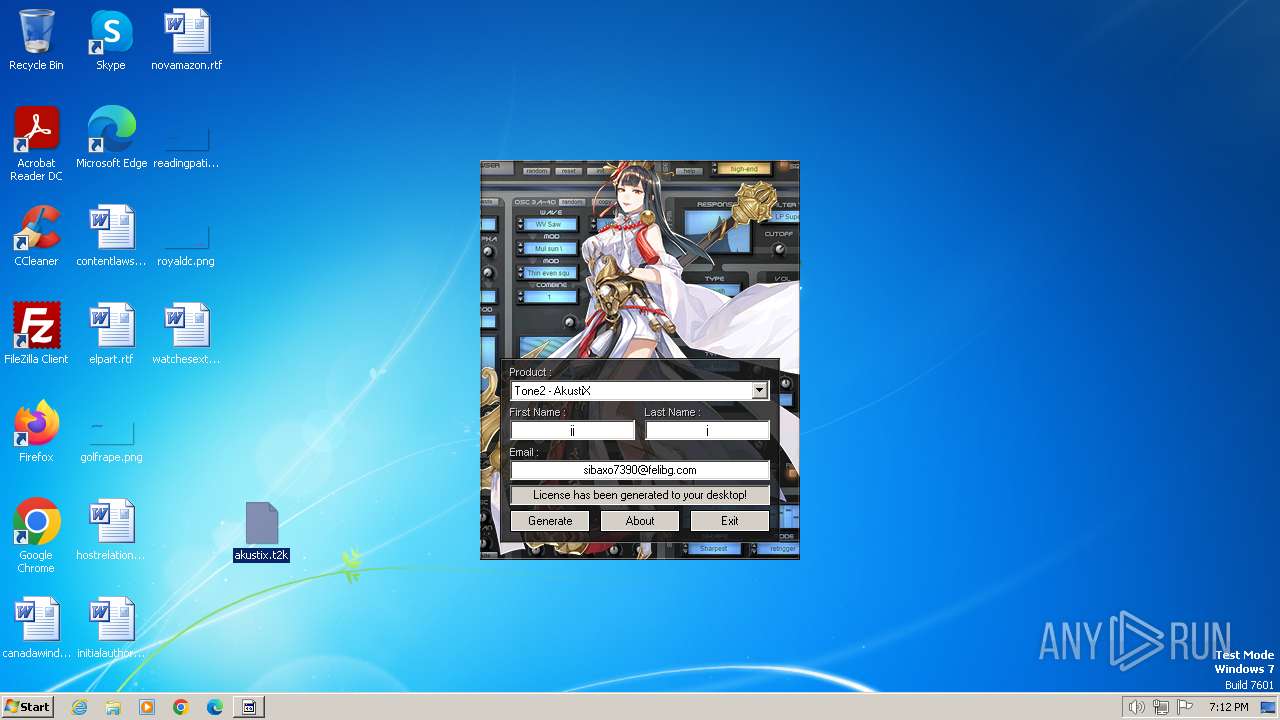Viewport: 1280px width, 720px height.
Task: Open the Google Chrome desktop shortcut
Action: click(x=36, y=536)
